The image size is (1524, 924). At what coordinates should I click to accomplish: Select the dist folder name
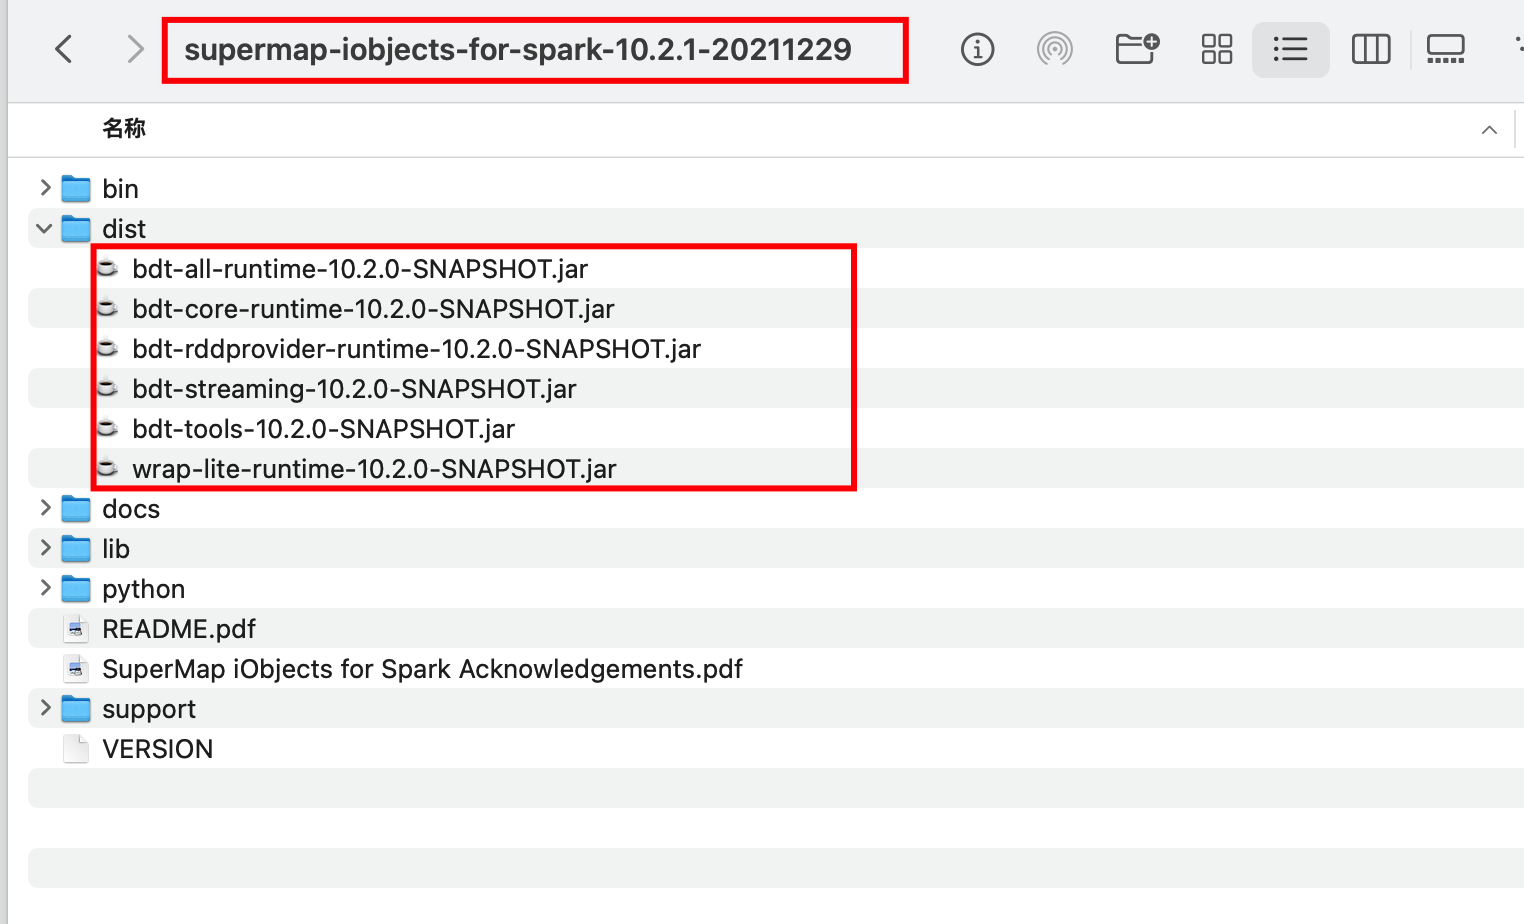click(124, 228)
